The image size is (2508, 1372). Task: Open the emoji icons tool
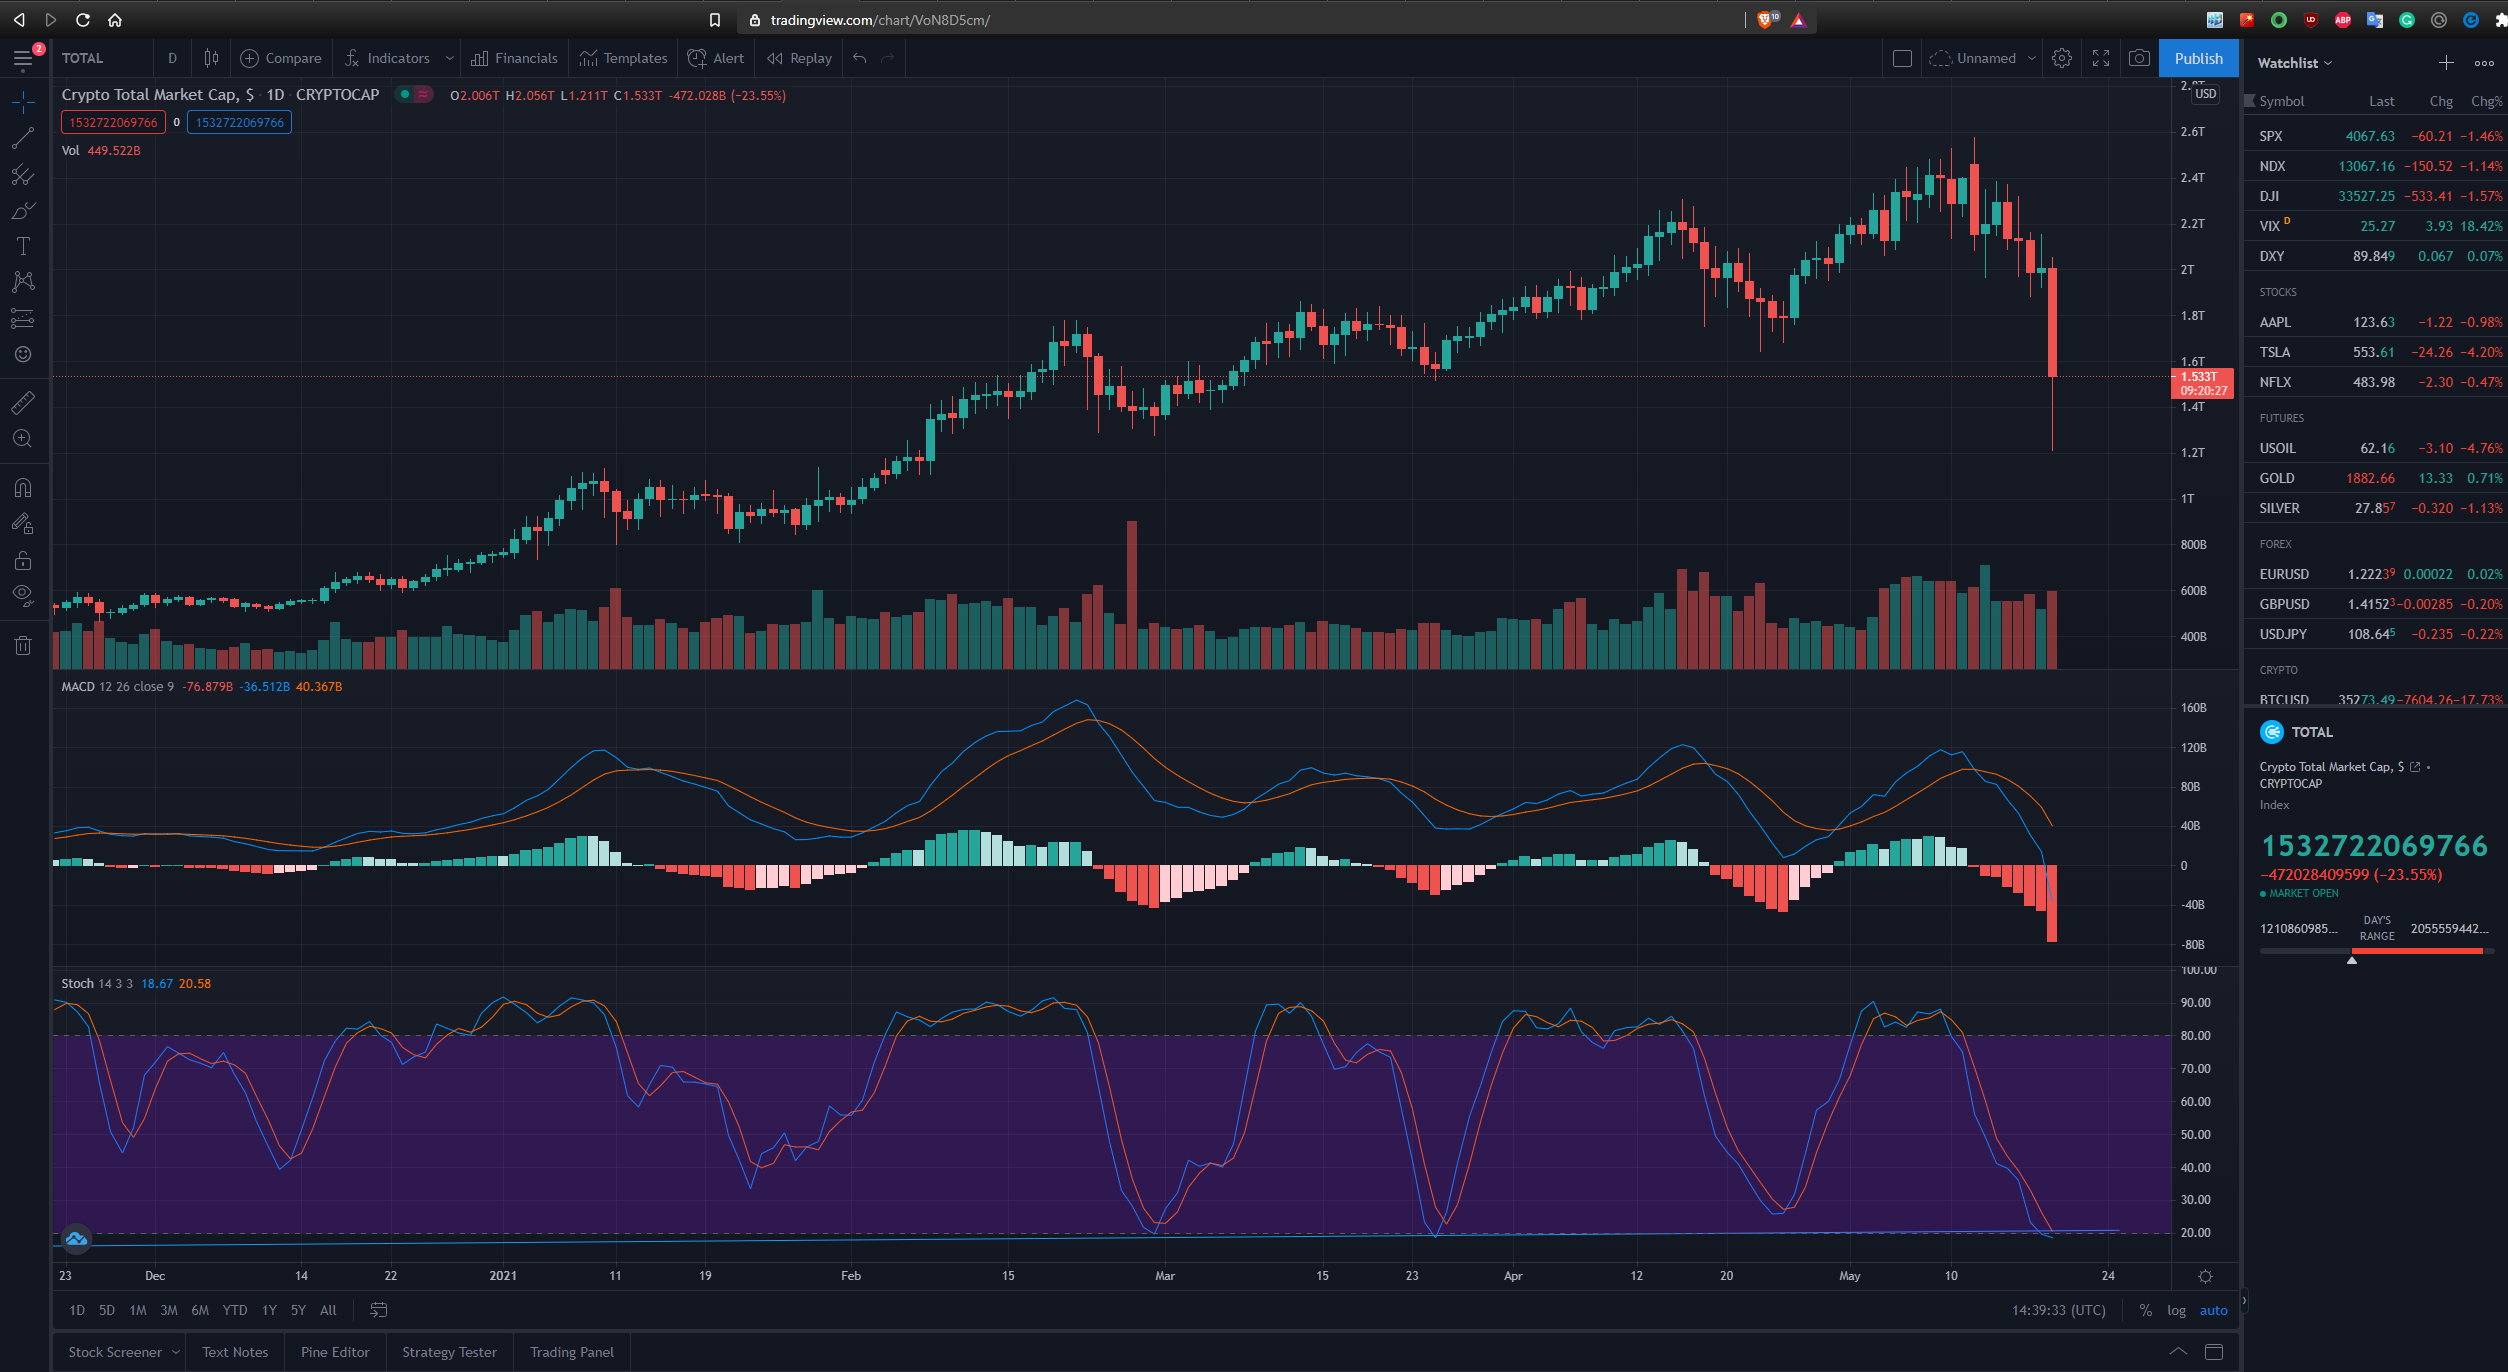point(23,355)
